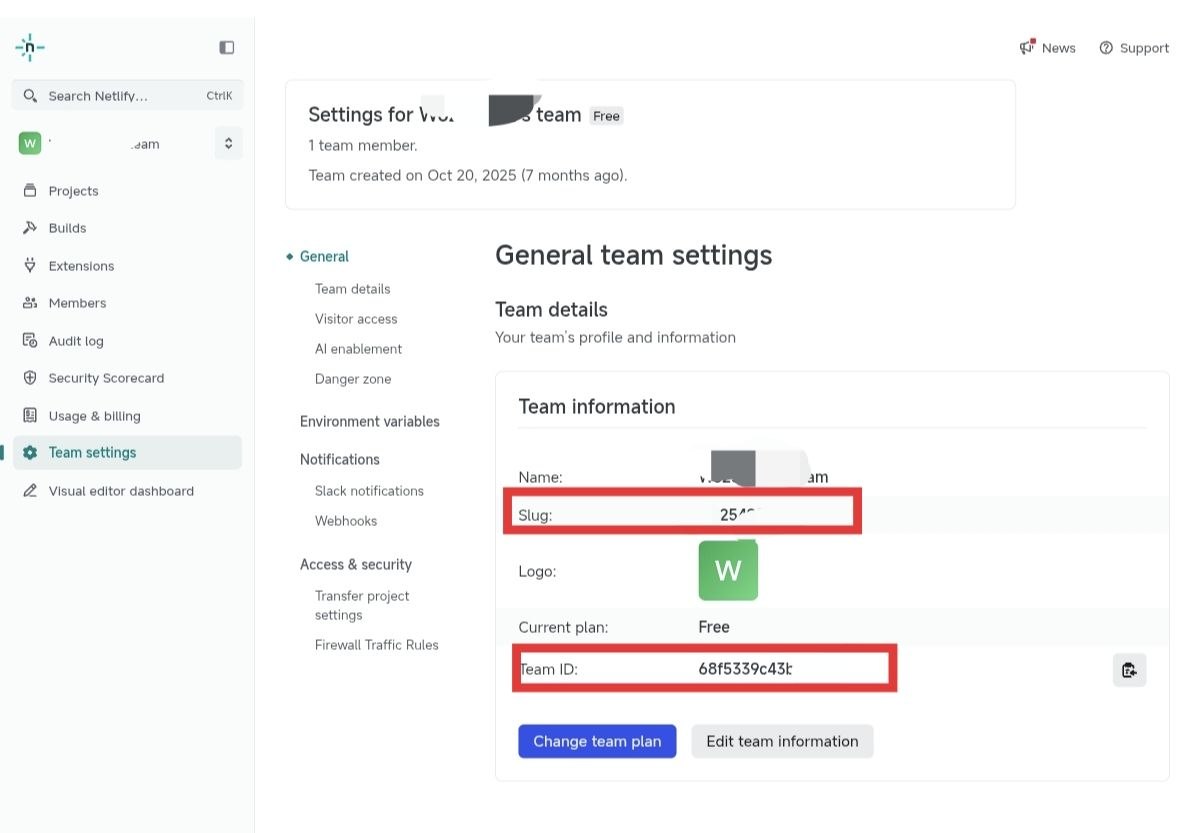This screenshot has width=1199, height=833.
Task: Jump to Visitor access subsection
Action: pos(356,319)
